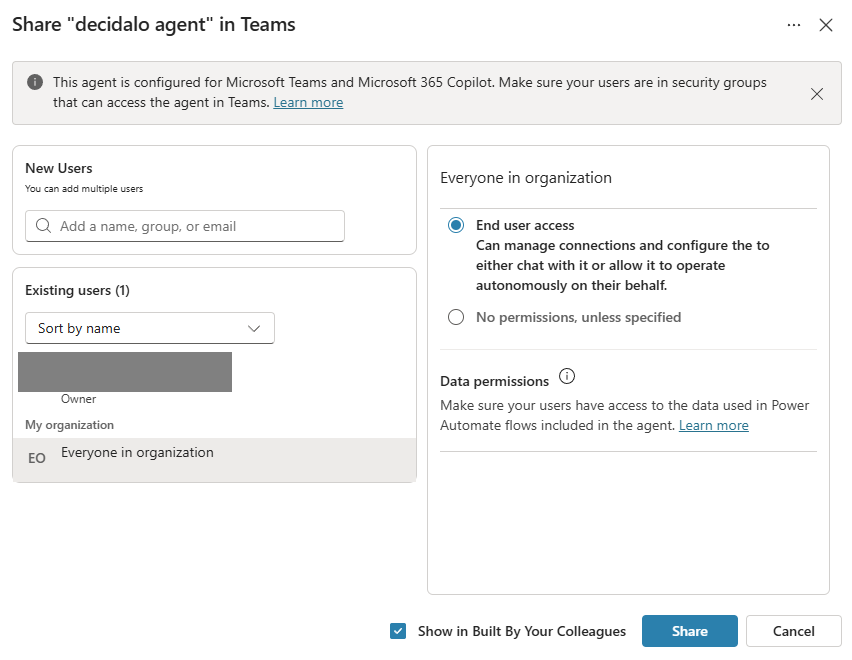
Task: Click the Cancel button
Action: [x=793, y=631]
